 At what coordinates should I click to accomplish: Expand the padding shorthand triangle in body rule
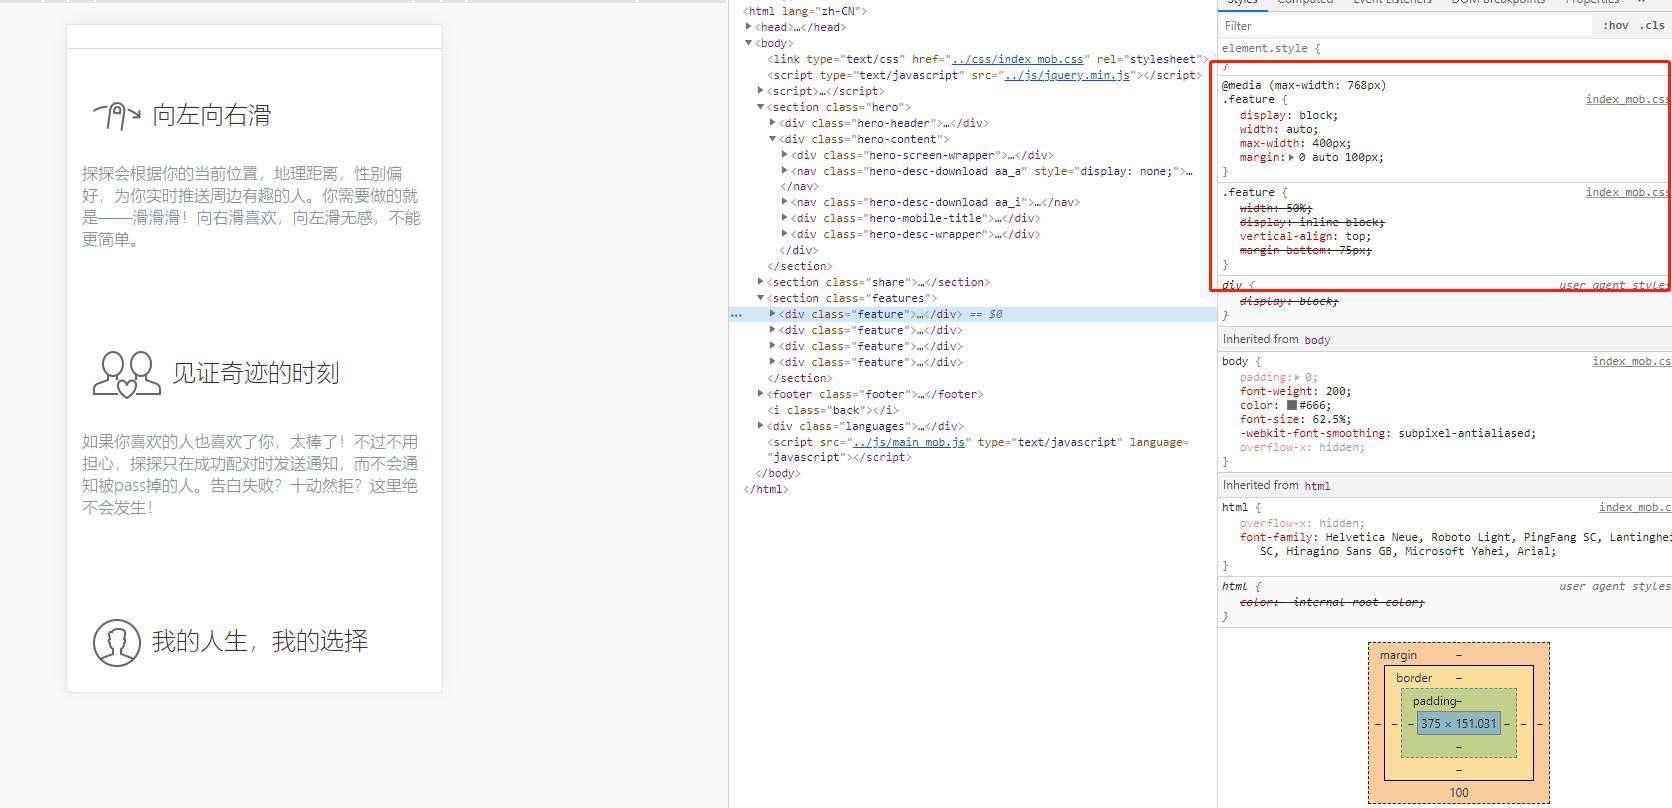pyautogui.click(x=1297, y=378)
